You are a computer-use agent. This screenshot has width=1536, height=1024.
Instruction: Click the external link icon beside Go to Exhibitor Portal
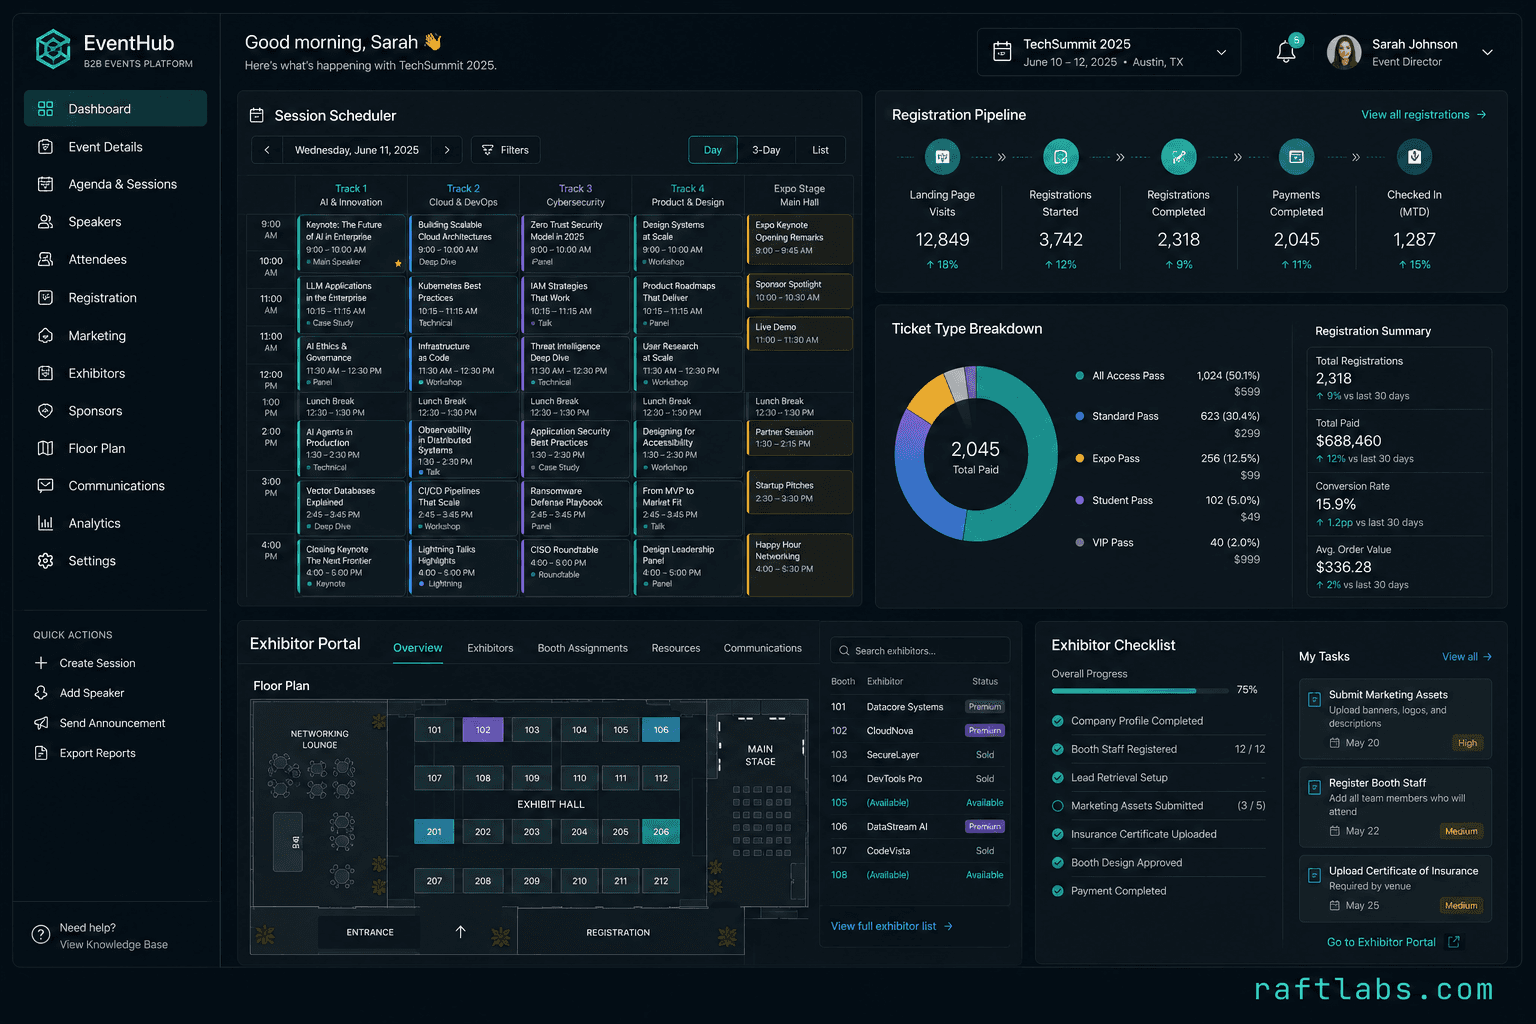click(x=1454, y=942)
